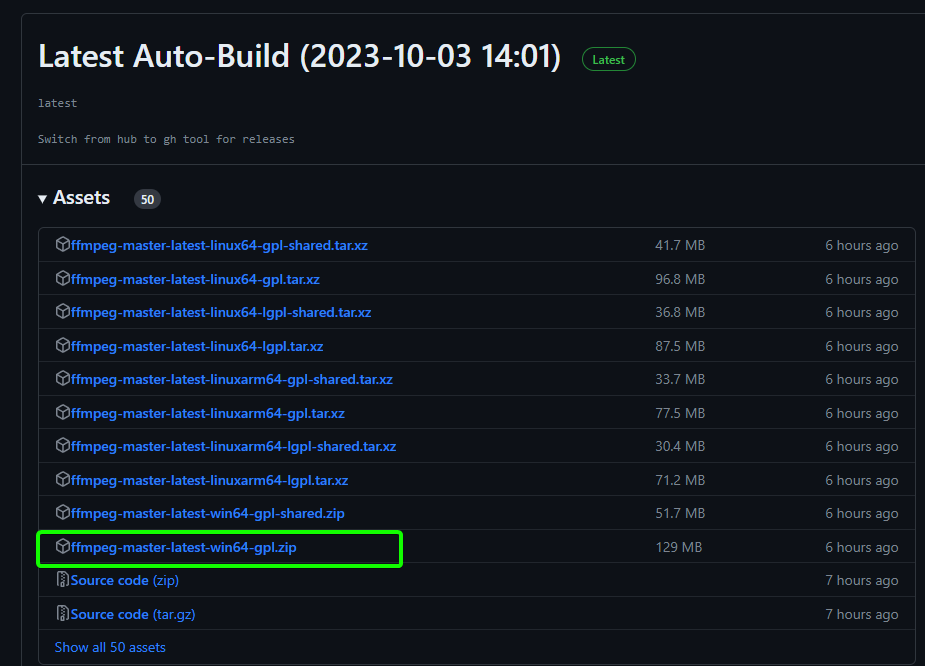This screenshot has width=925, height=666.
Task: Download ffmpeg-master-latest-linuxarm64-gpl.tar.xz
Action: tap(208, 414)
